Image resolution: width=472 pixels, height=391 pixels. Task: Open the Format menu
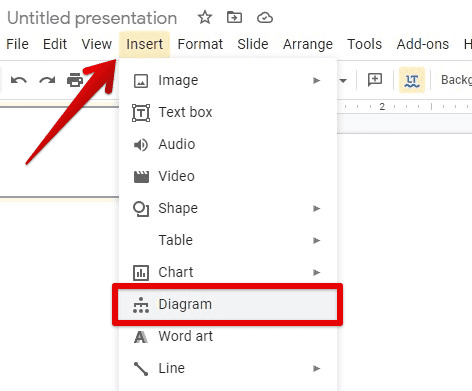point(200,44)
